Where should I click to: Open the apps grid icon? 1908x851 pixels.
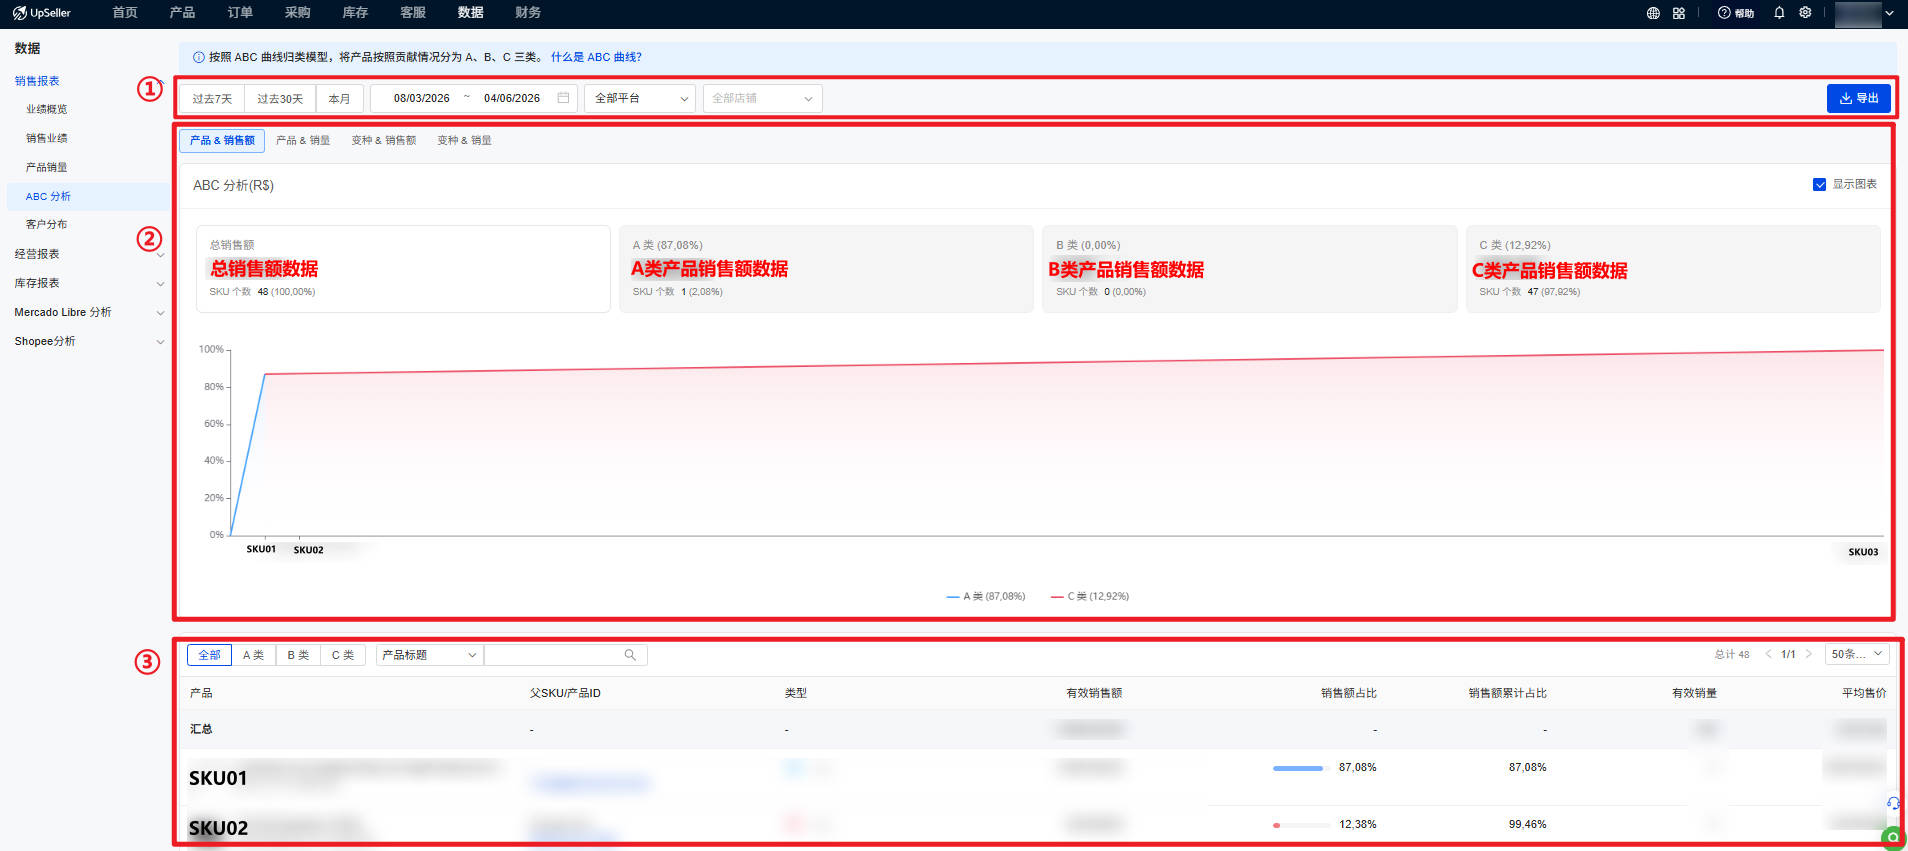(x=1679, y=13)
